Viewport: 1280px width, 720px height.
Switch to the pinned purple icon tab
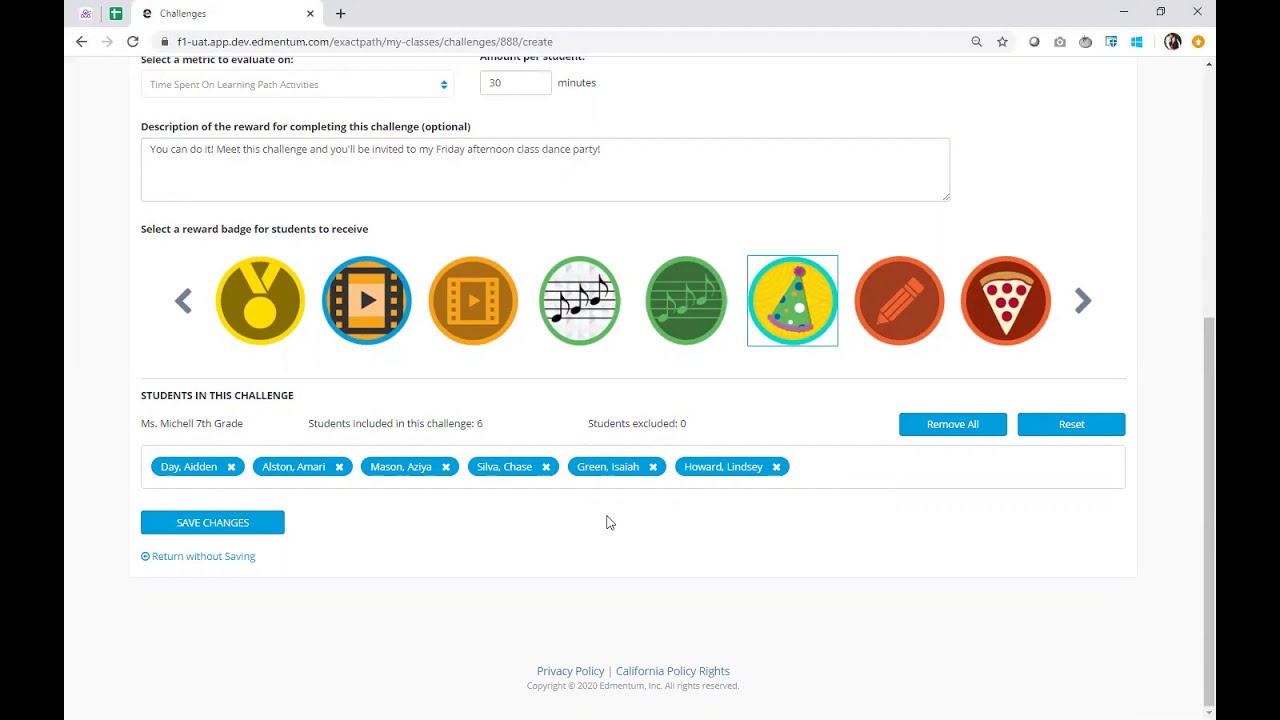coord(86,14)
